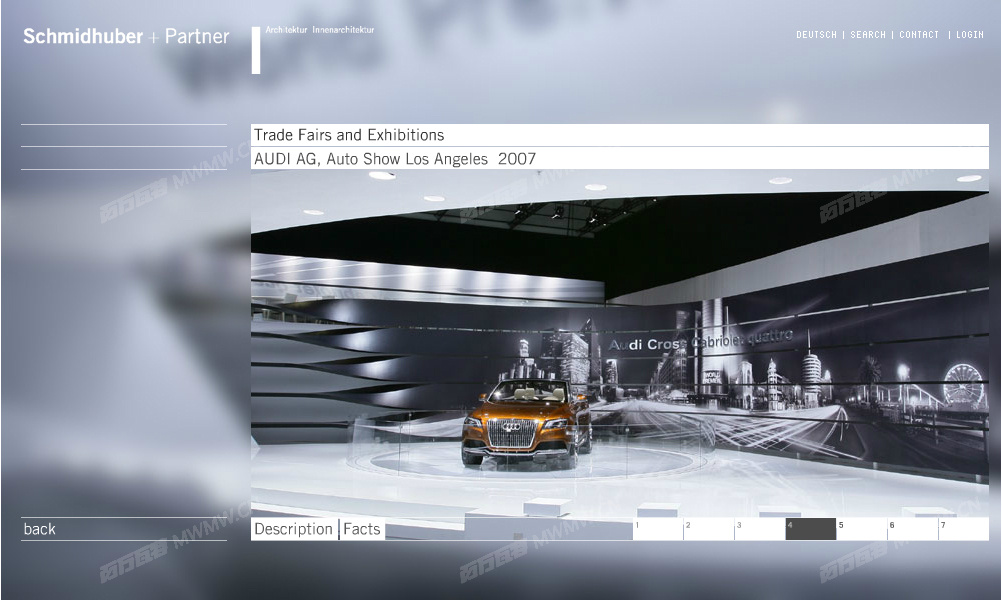The height and width of the screenshot is (601, 1002).
Task: Open the Description tab
Action: pos(293,529)
